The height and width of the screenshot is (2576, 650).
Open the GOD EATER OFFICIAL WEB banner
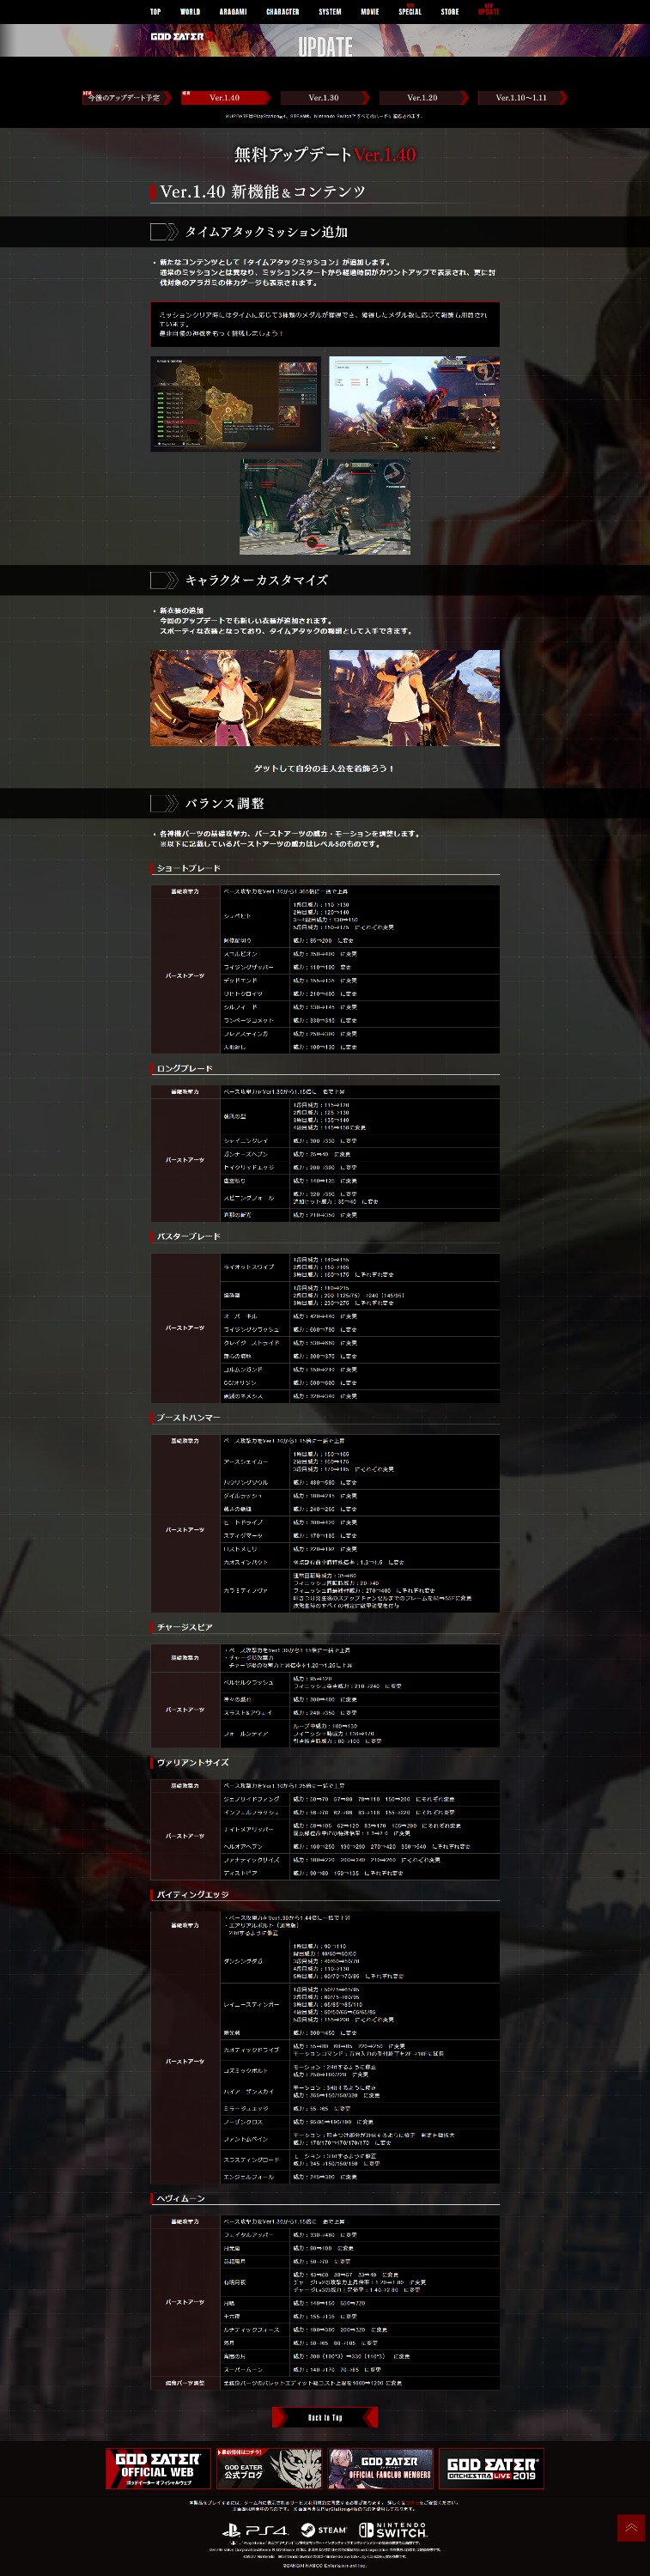coord(158,2468)
